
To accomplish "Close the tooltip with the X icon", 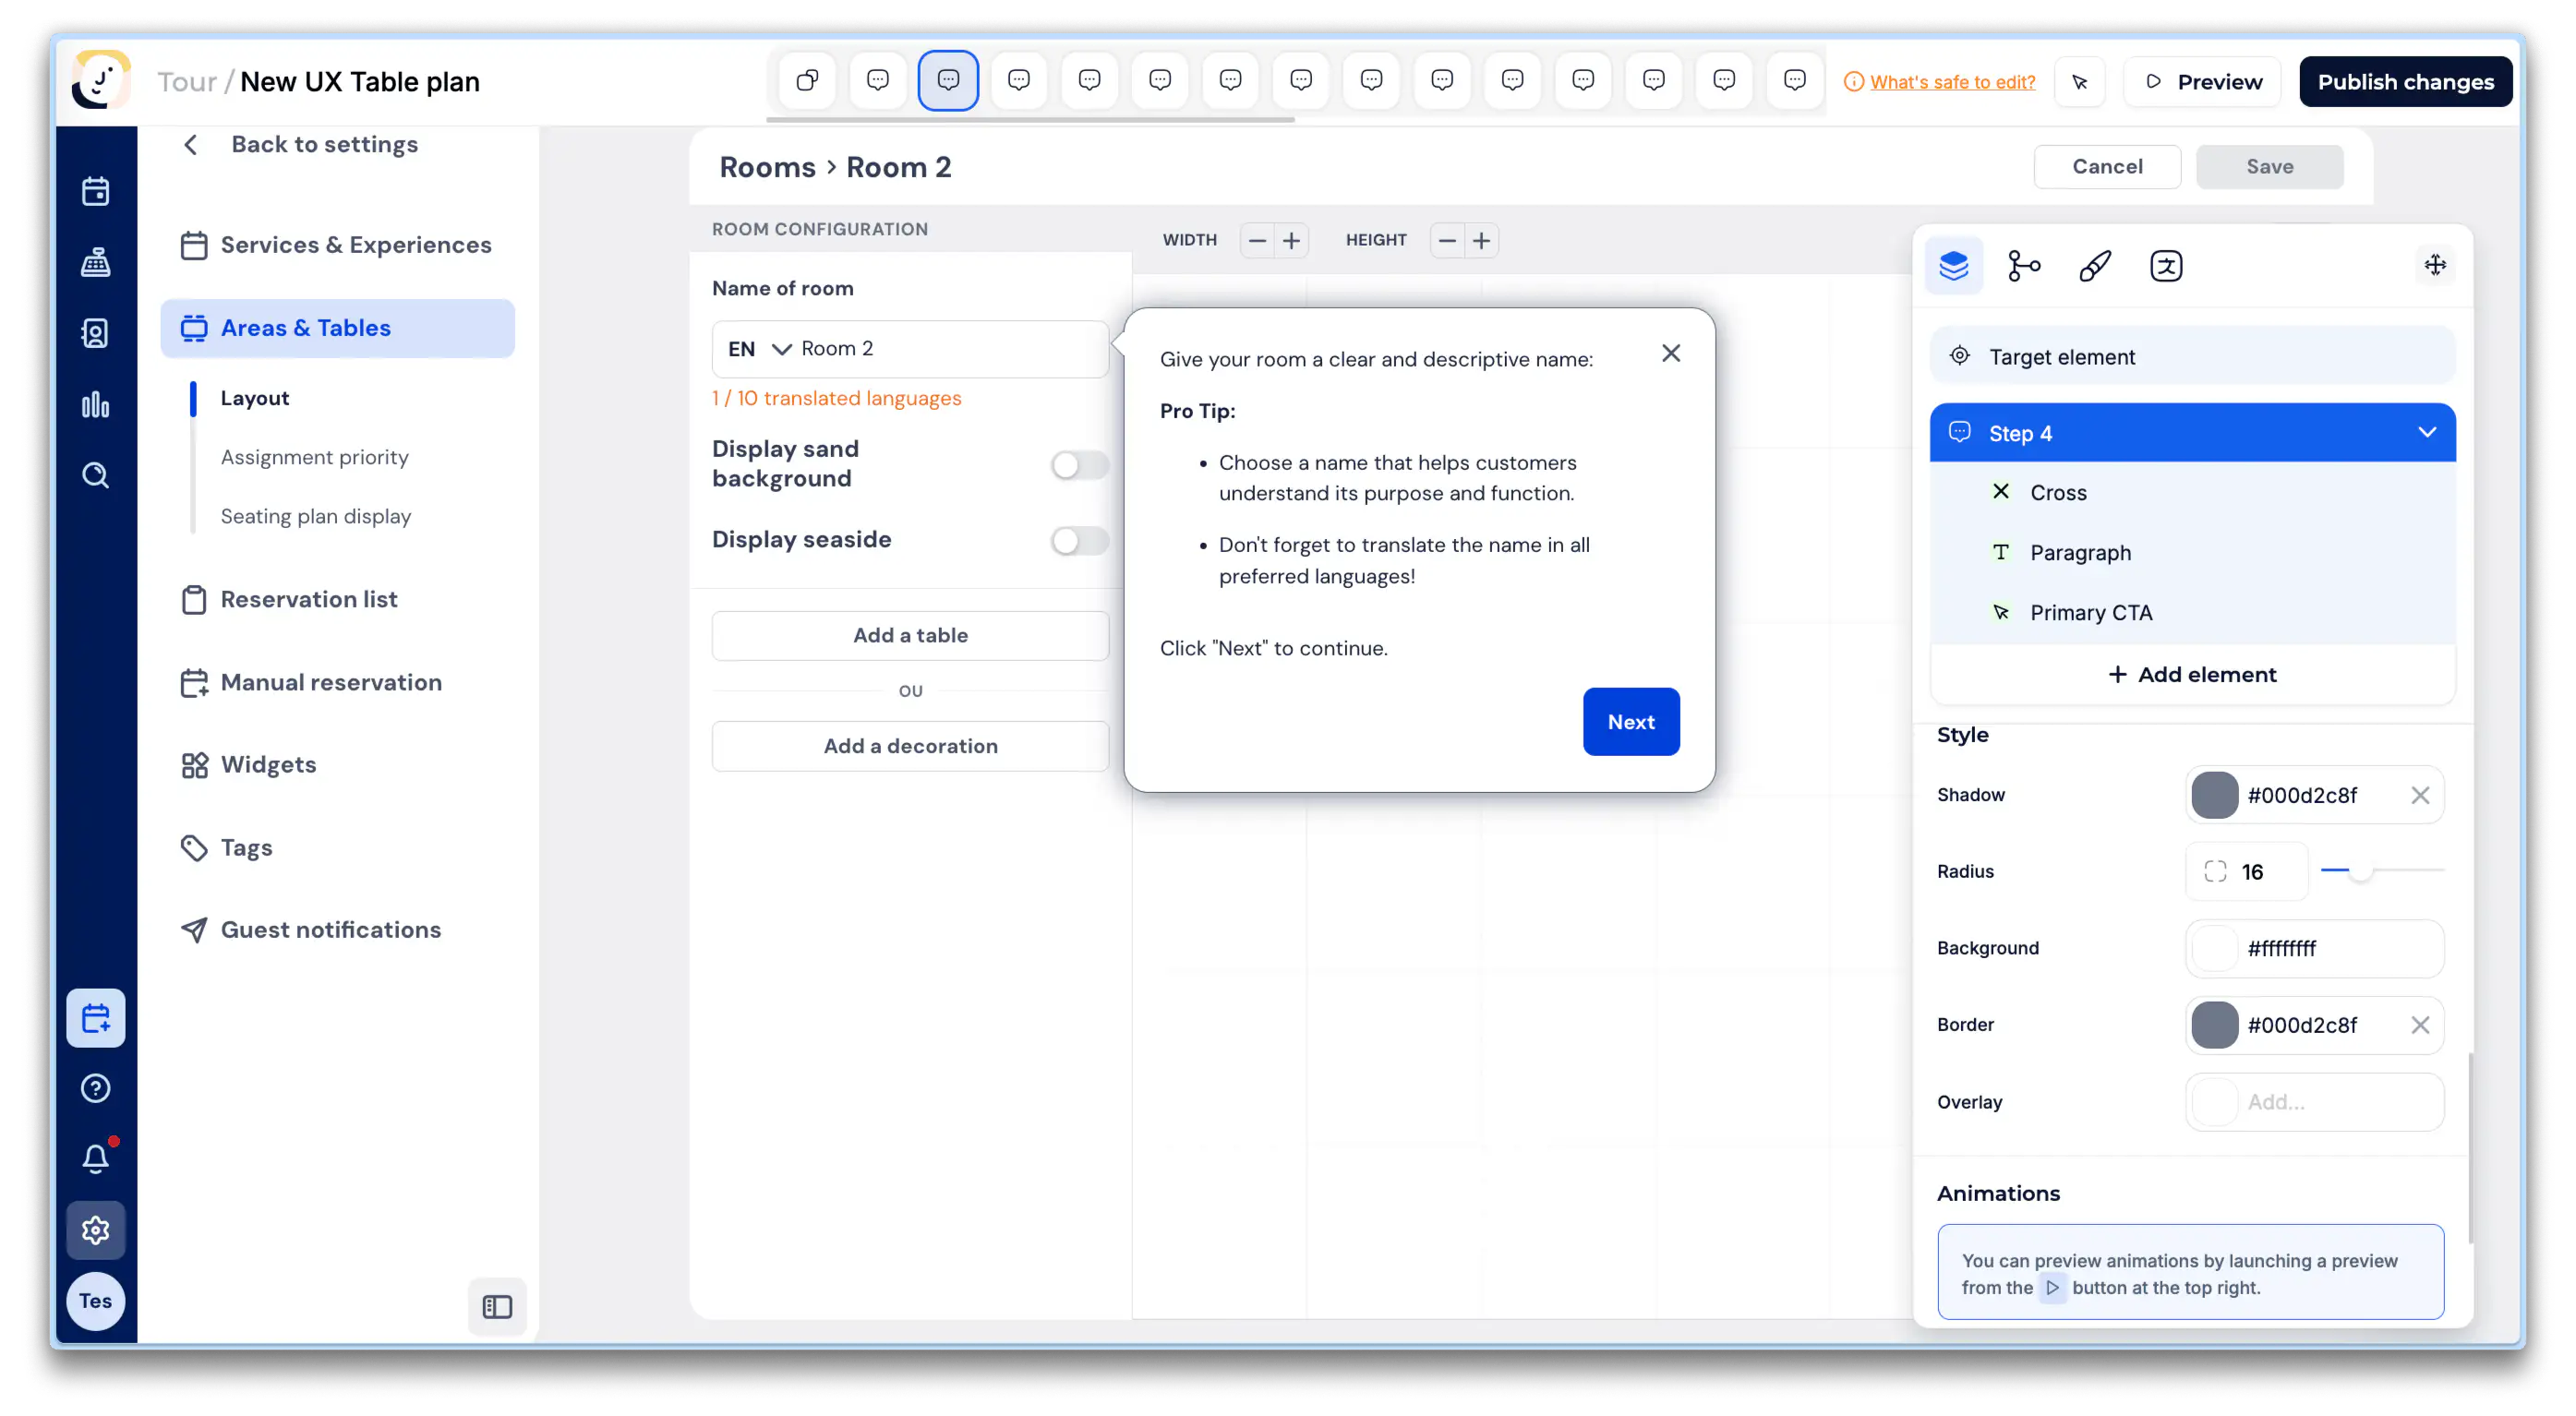I will point(1671,353).
